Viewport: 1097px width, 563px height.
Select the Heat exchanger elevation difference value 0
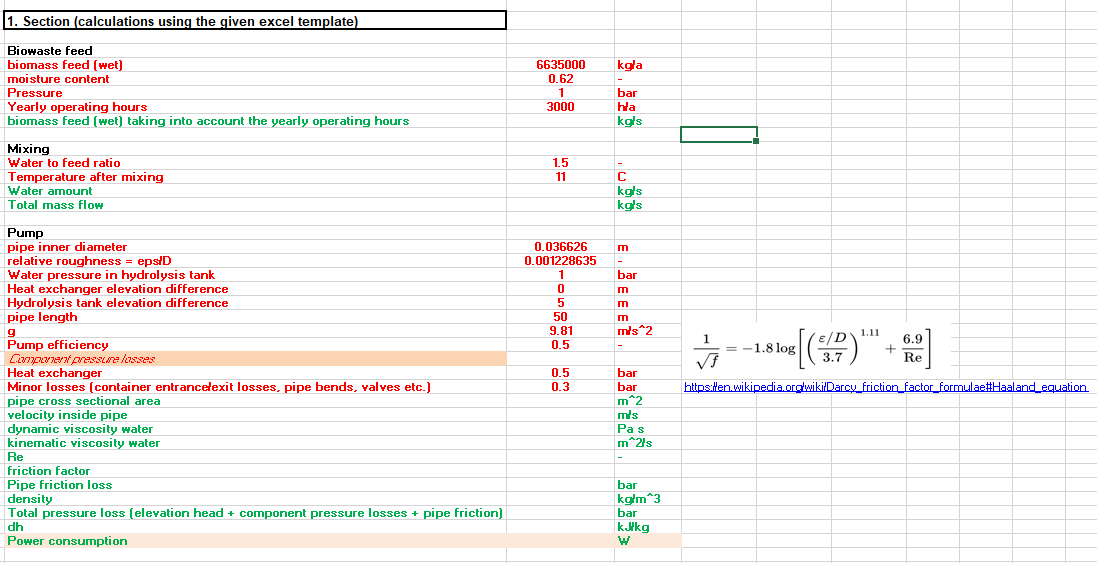[x=560, y=289]
